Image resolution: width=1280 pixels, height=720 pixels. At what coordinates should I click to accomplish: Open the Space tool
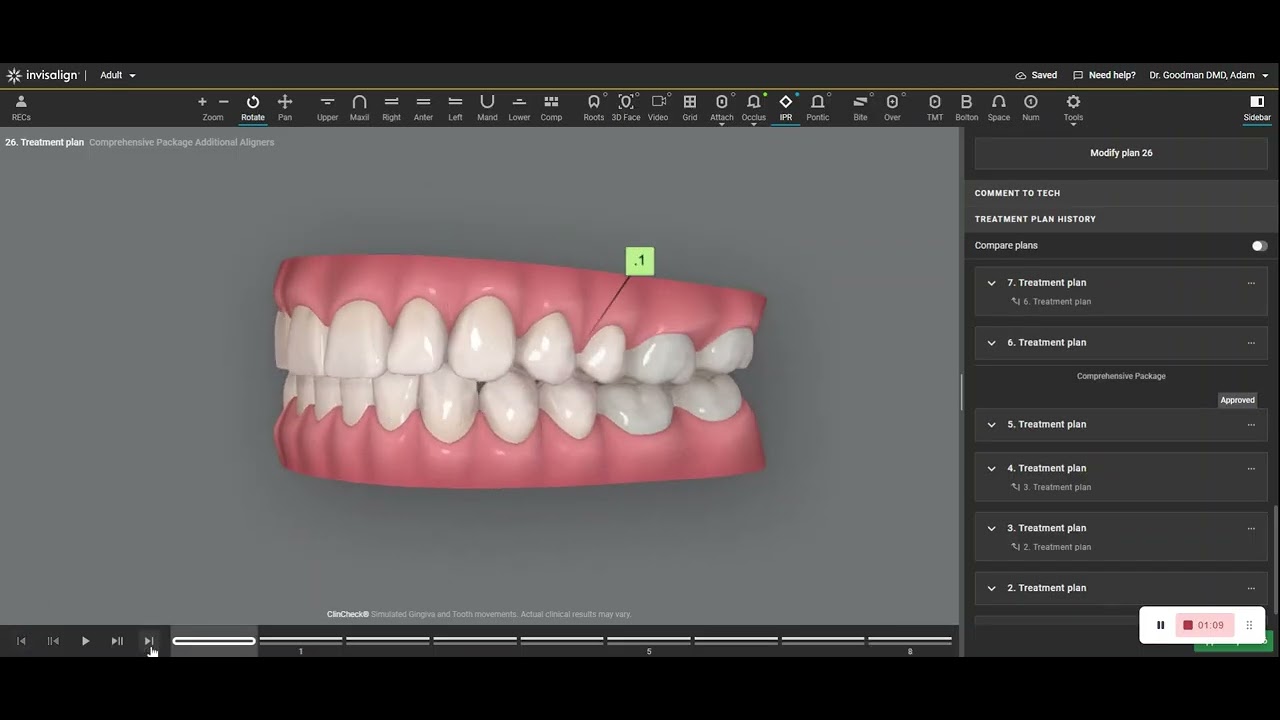click(x=999, y=108)
